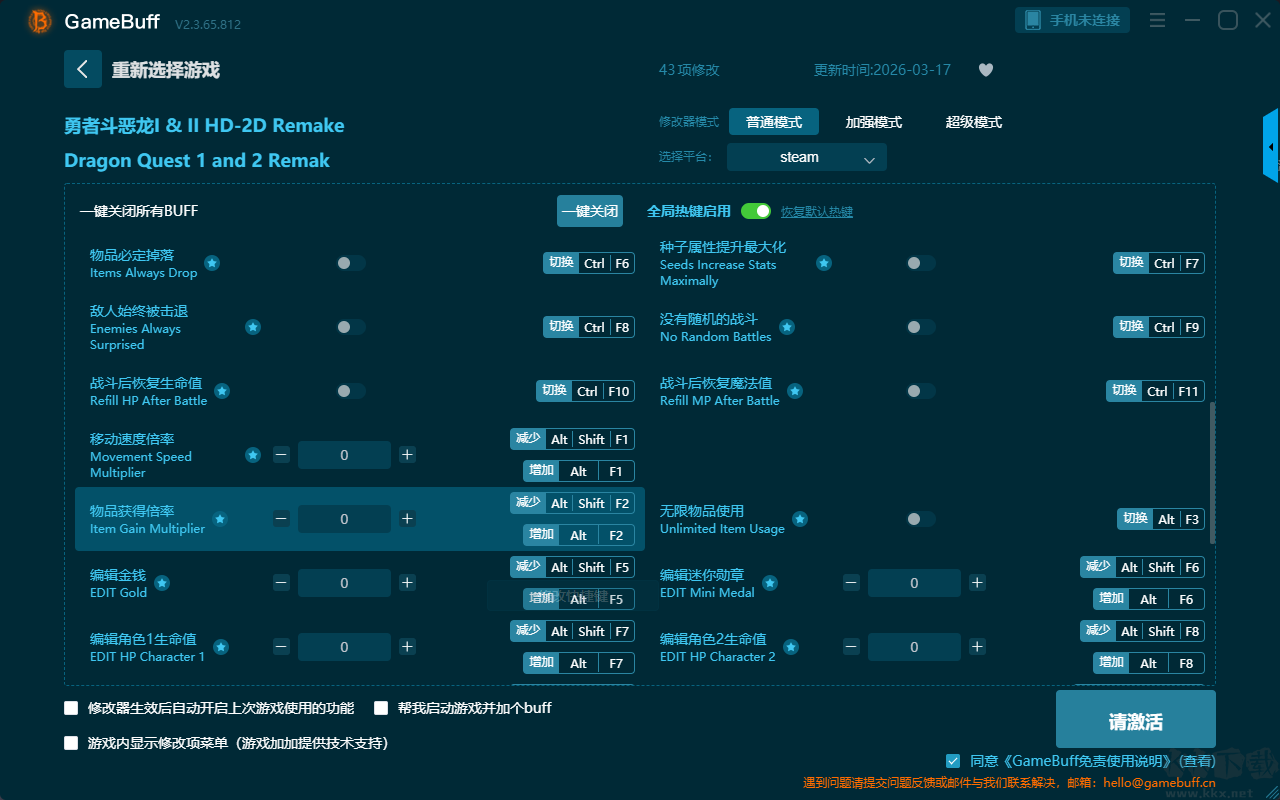Increase EDIT HP Character 1 value
The width and height of the screenshot is (1280, 800).
[x=407, y=647]
